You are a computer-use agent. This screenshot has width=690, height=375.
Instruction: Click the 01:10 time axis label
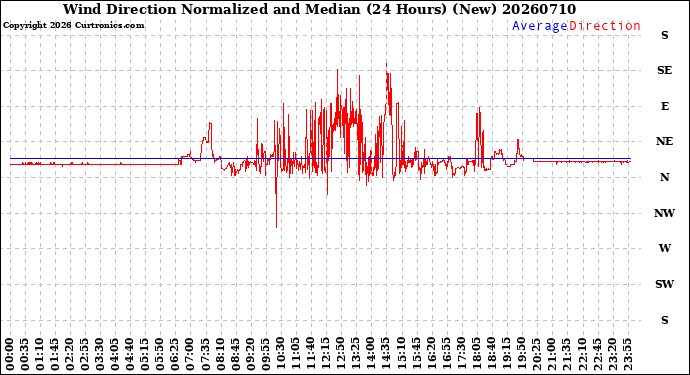tap(40, 355)
